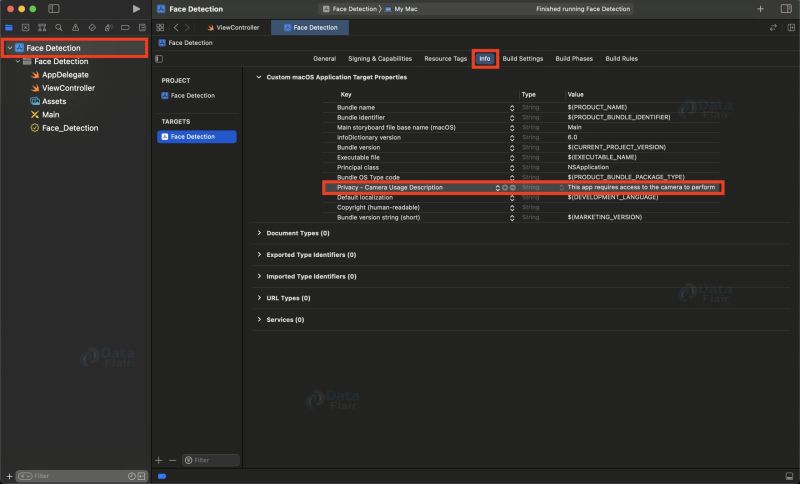Click the remove target minus button

(x=172, y=460)
